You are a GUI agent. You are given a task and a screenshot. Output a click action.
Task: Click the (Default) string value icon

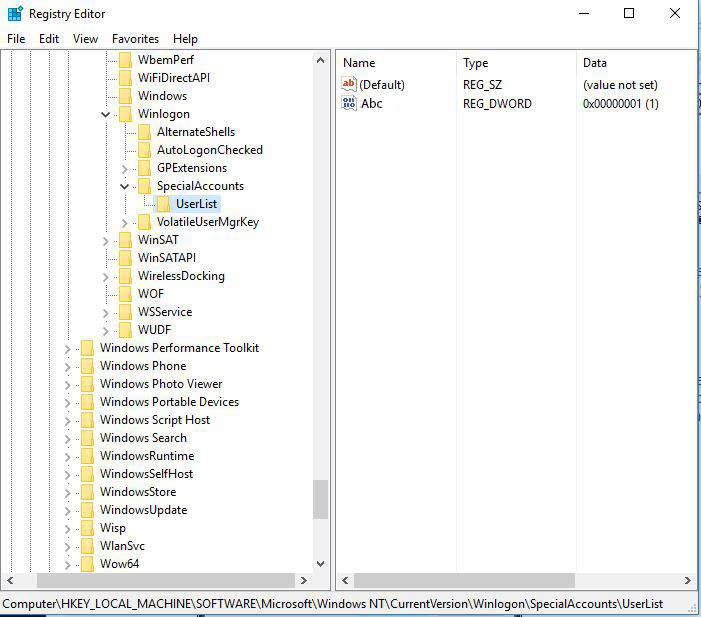pos(349,84)
